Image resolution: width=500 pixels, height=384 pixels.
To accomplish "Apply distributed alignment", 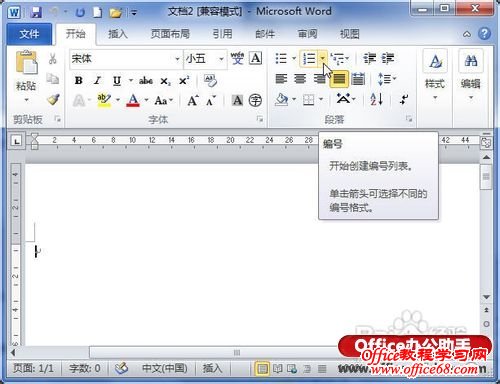I will [x=358, y=79].
